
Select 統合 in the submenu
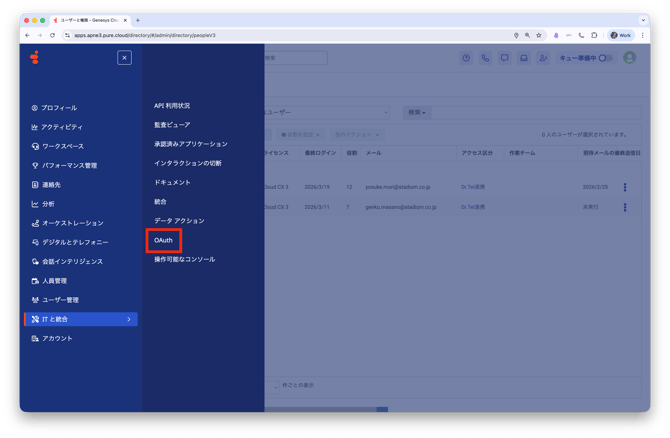(x=160, y=202)
